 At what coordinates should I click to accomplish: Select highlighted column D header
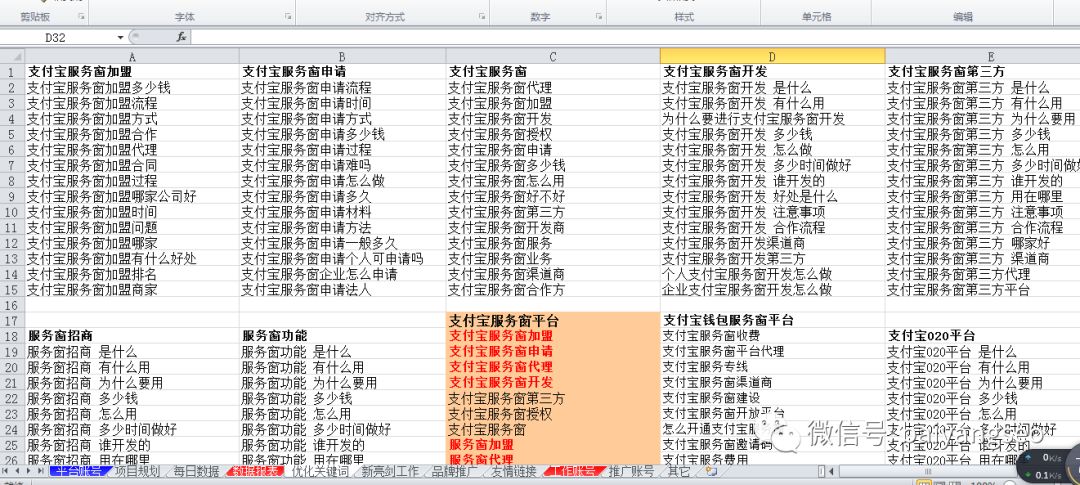(772, 56)
